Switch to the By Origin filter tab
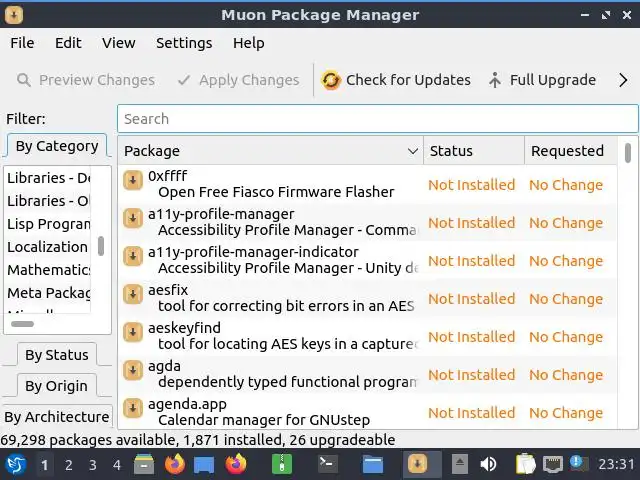This screenshot has height=480, width=640. (56, 386)
